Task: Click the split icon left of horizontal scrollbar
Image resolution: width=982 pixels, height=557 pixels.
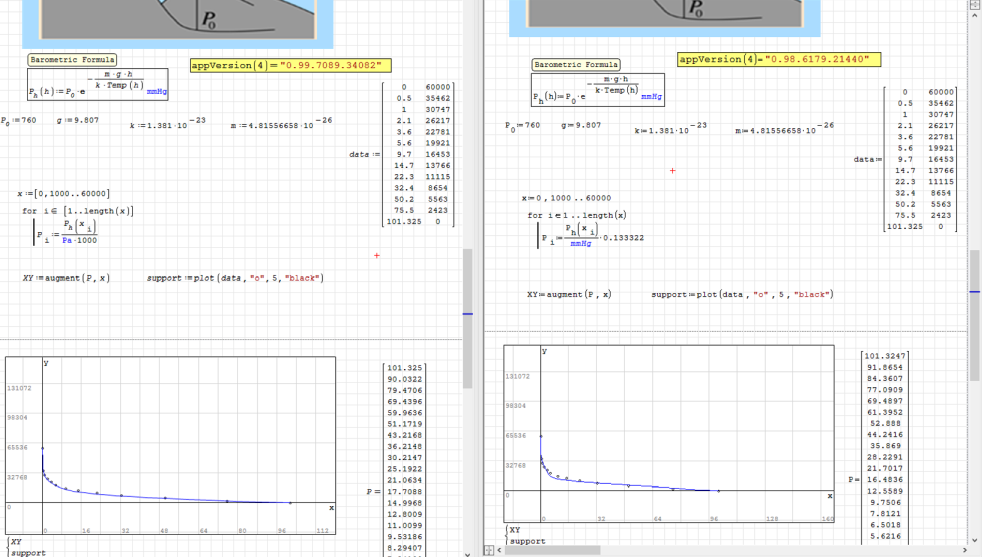Action: pos(489,550)
